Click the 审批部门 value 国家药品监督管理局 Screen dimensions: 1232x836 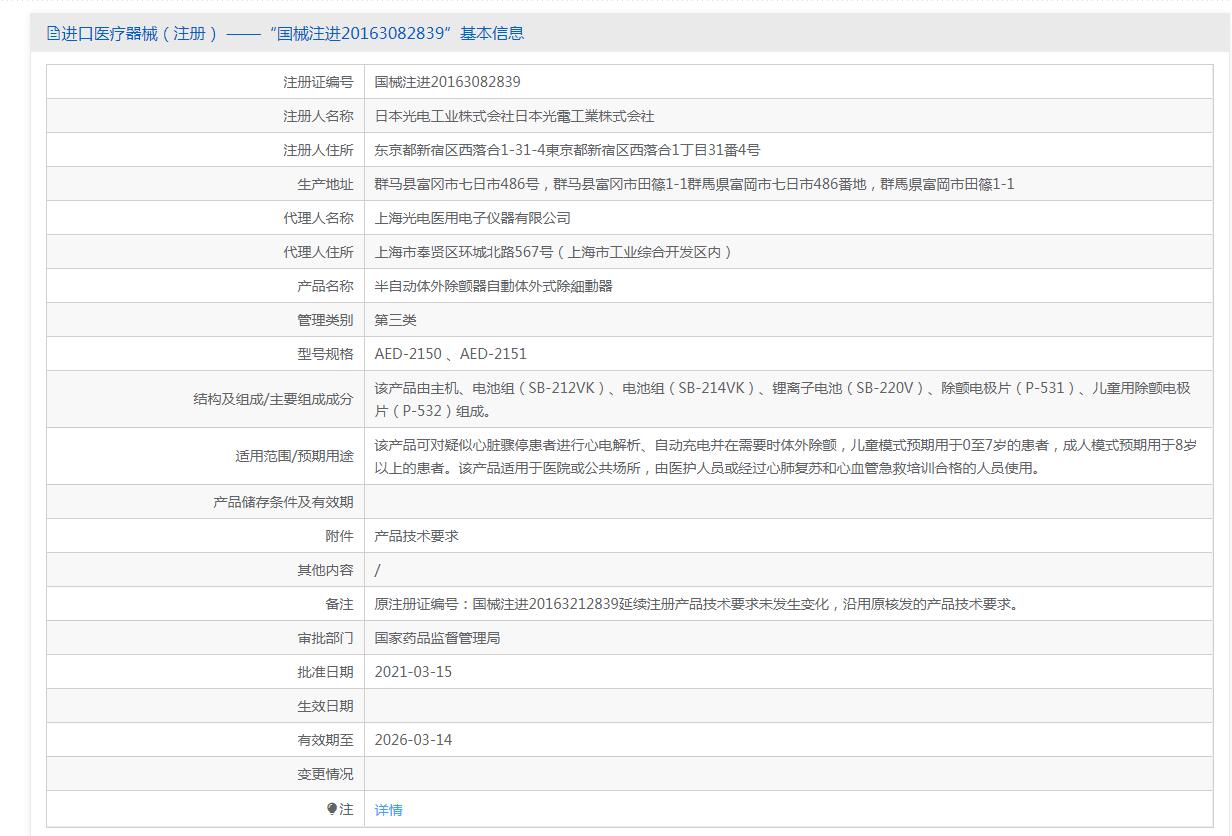pyautogui.click(x=437, y=638)
